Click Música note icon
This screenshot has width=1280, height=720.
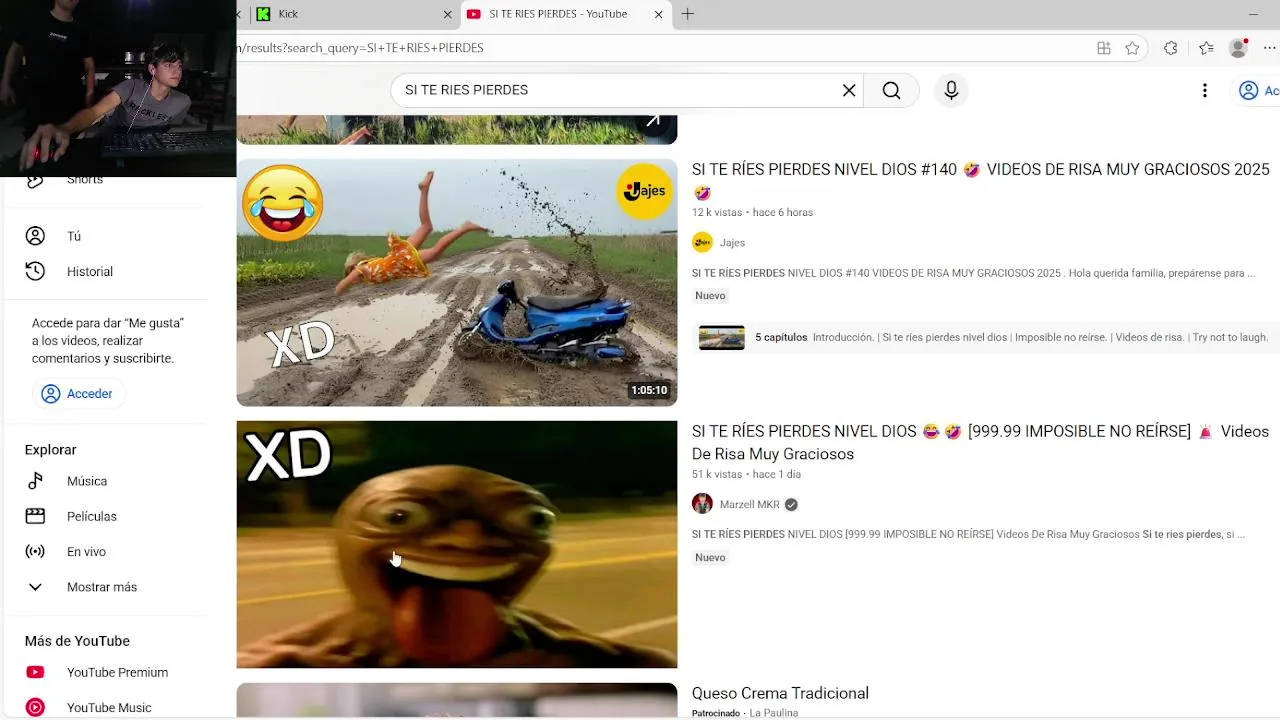tap(35, 481)
